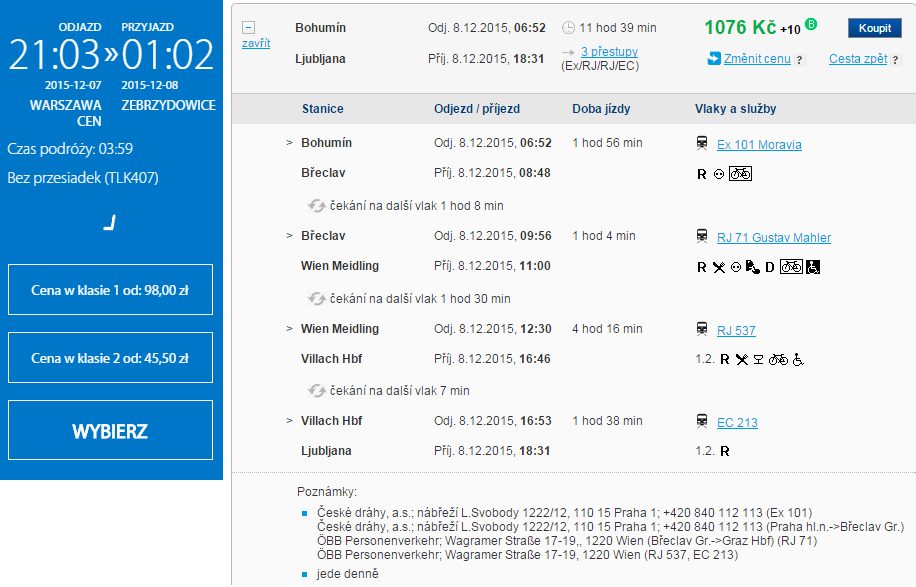Click the wheelchair icon under RJ 537
This screenshot has height=587, width=916.
(798, 359)
